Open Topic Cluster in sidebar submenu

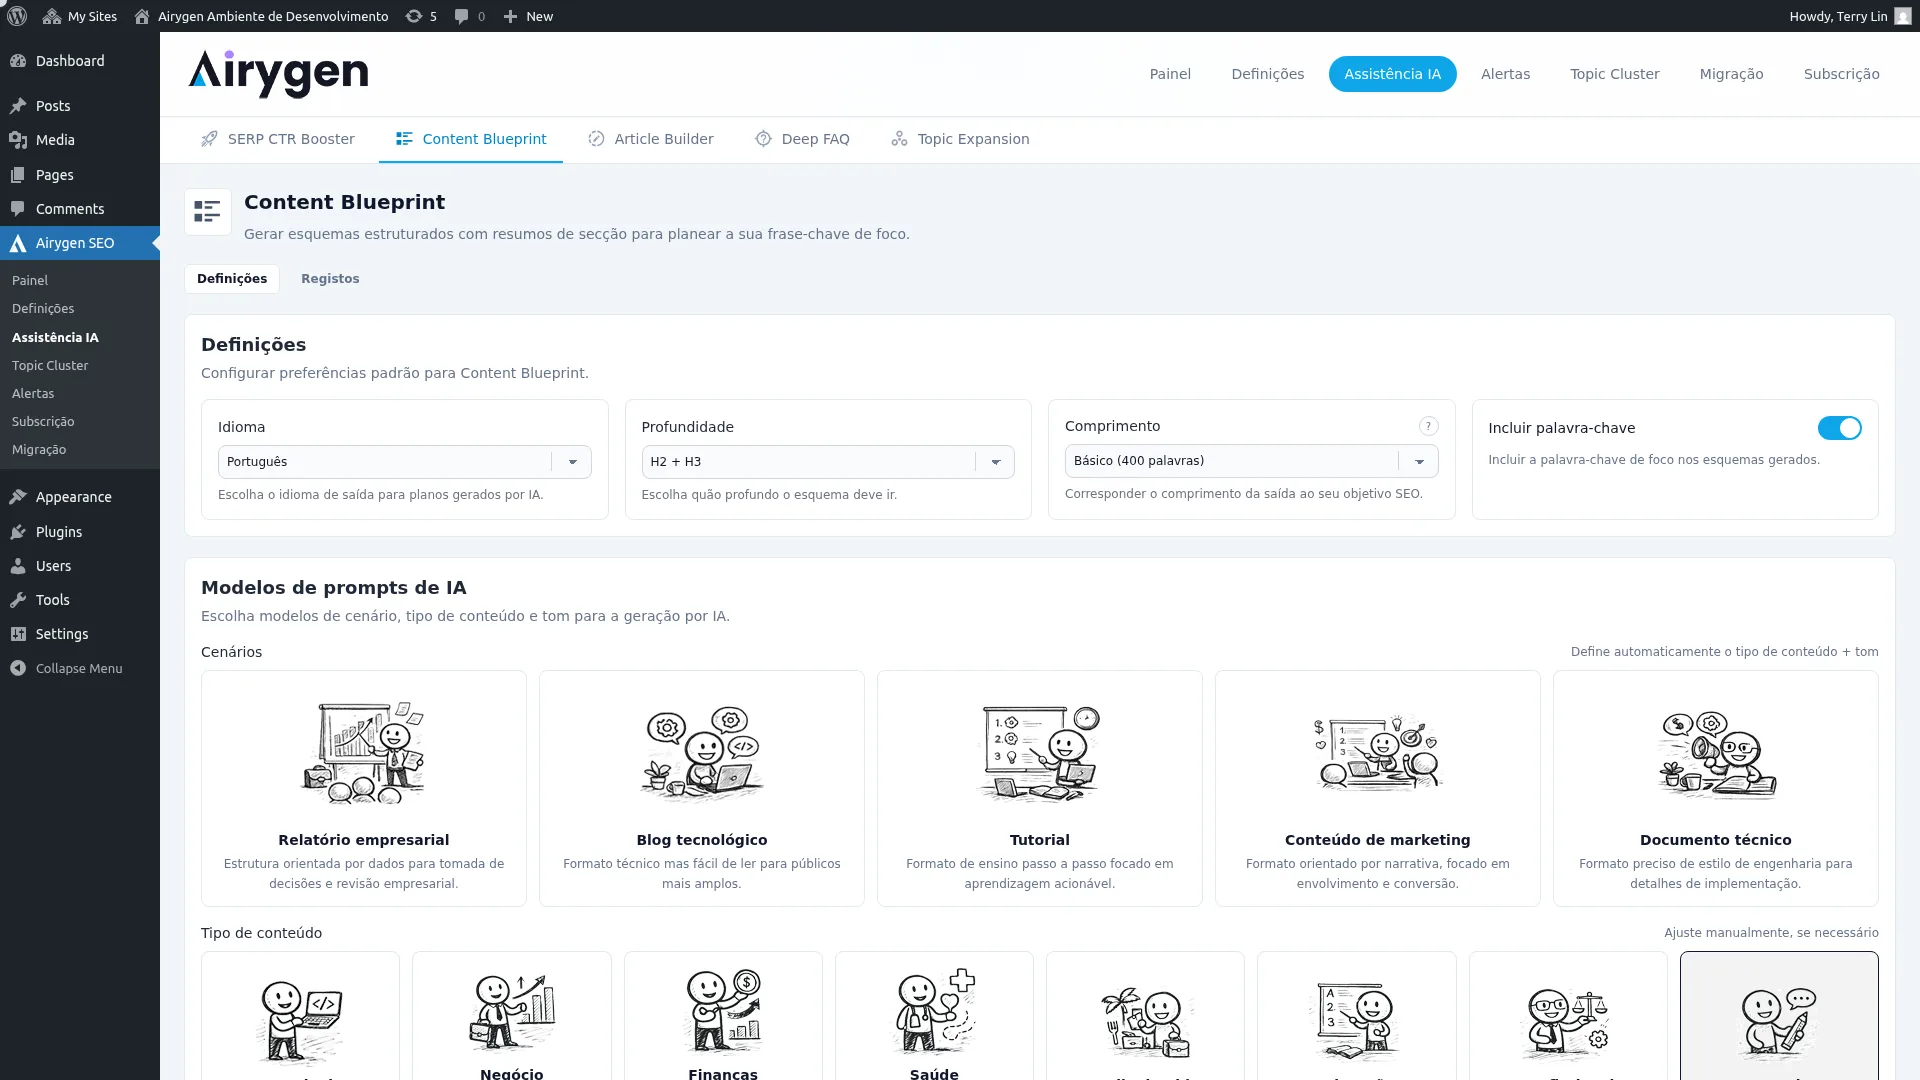point(50,366)
